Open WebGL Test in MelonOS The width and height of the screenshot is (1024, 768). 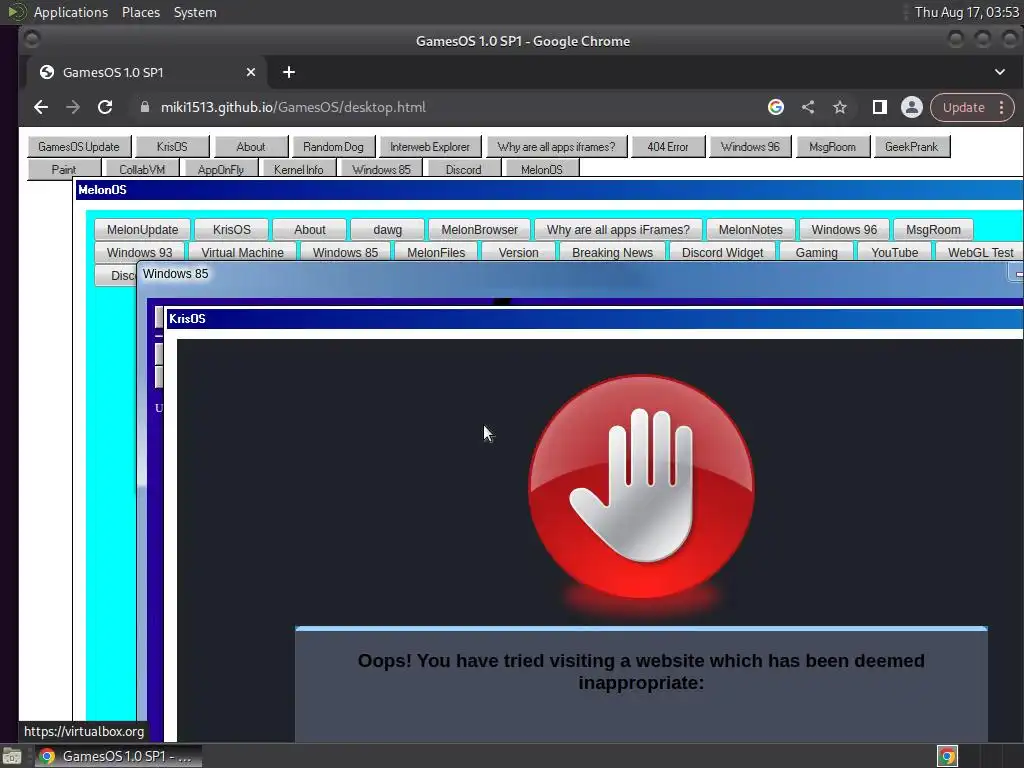click(x=980, y=252)
